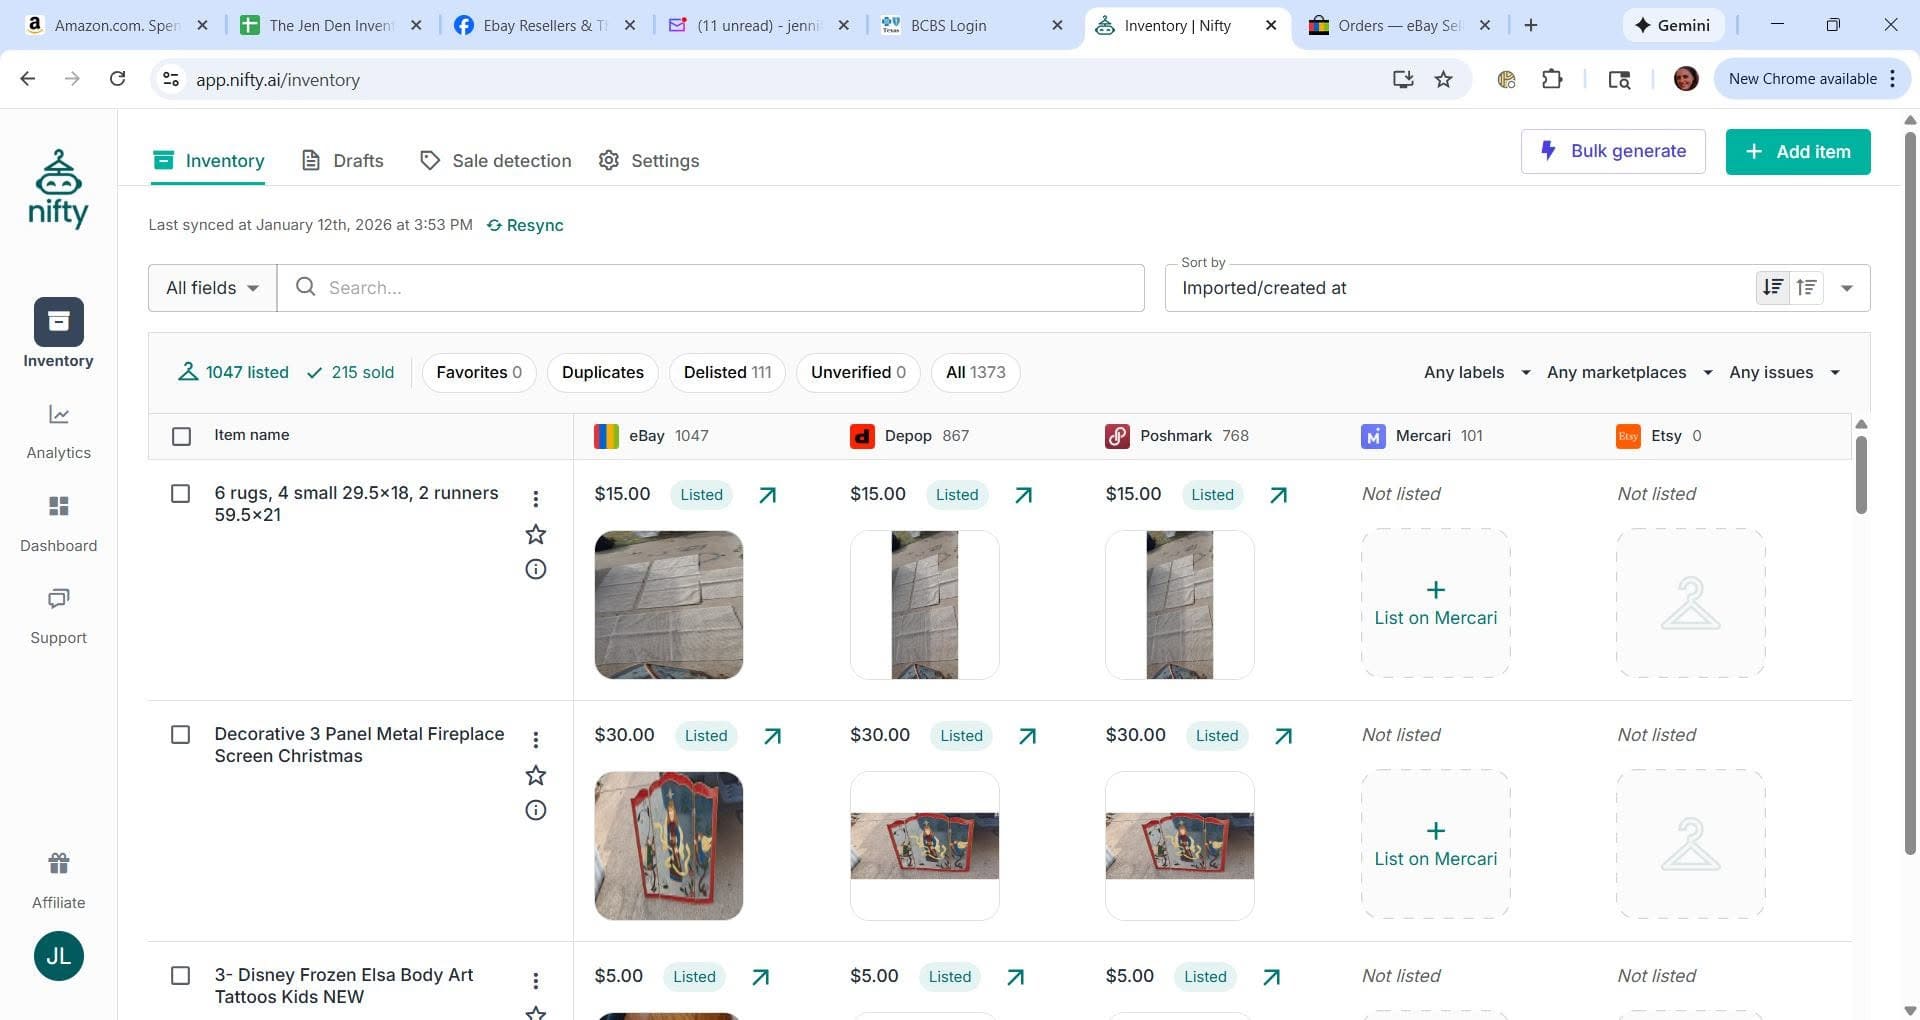Open the Nifty logo home link

coord(58,188)
